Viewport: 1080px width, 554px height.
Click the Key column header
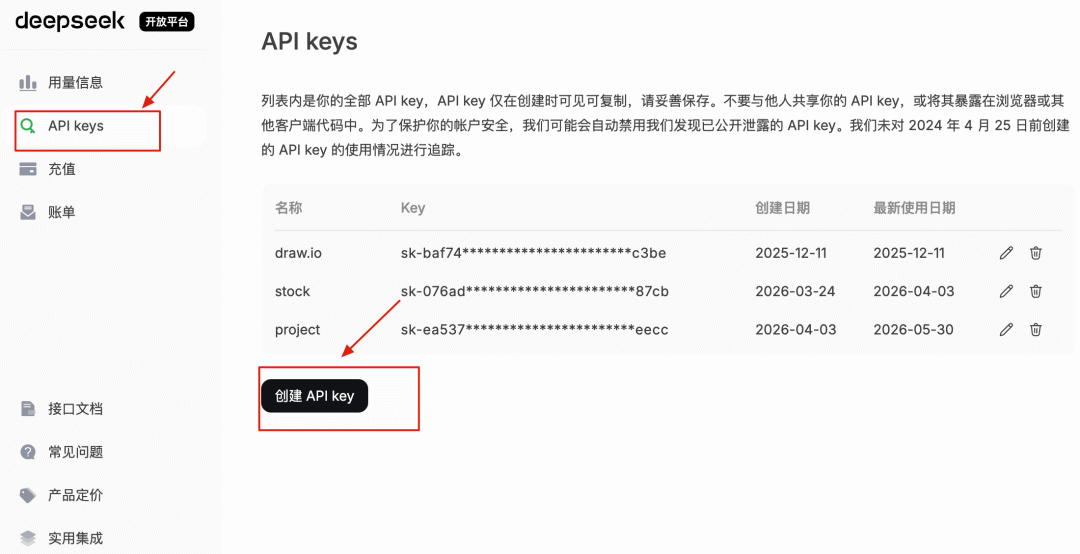(413, 208)
